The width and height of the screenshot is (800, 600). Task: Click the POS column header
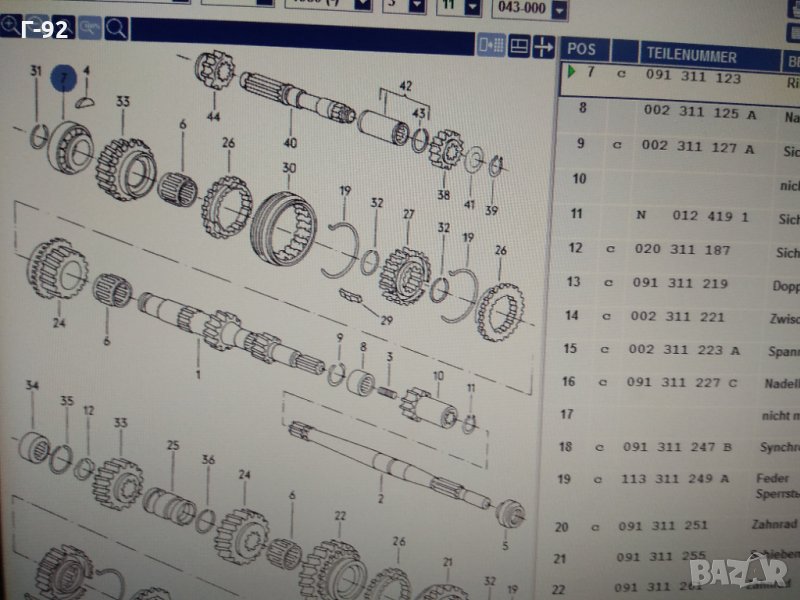(x=581, y=49)
